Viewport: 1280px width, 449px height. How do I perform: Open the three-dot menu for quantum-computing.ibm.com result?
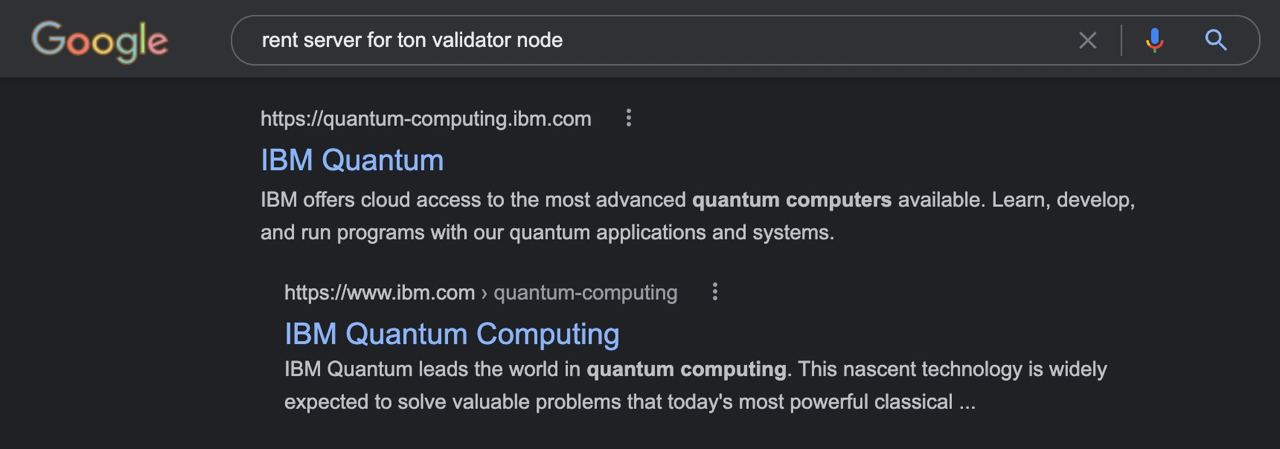point(629,118)
